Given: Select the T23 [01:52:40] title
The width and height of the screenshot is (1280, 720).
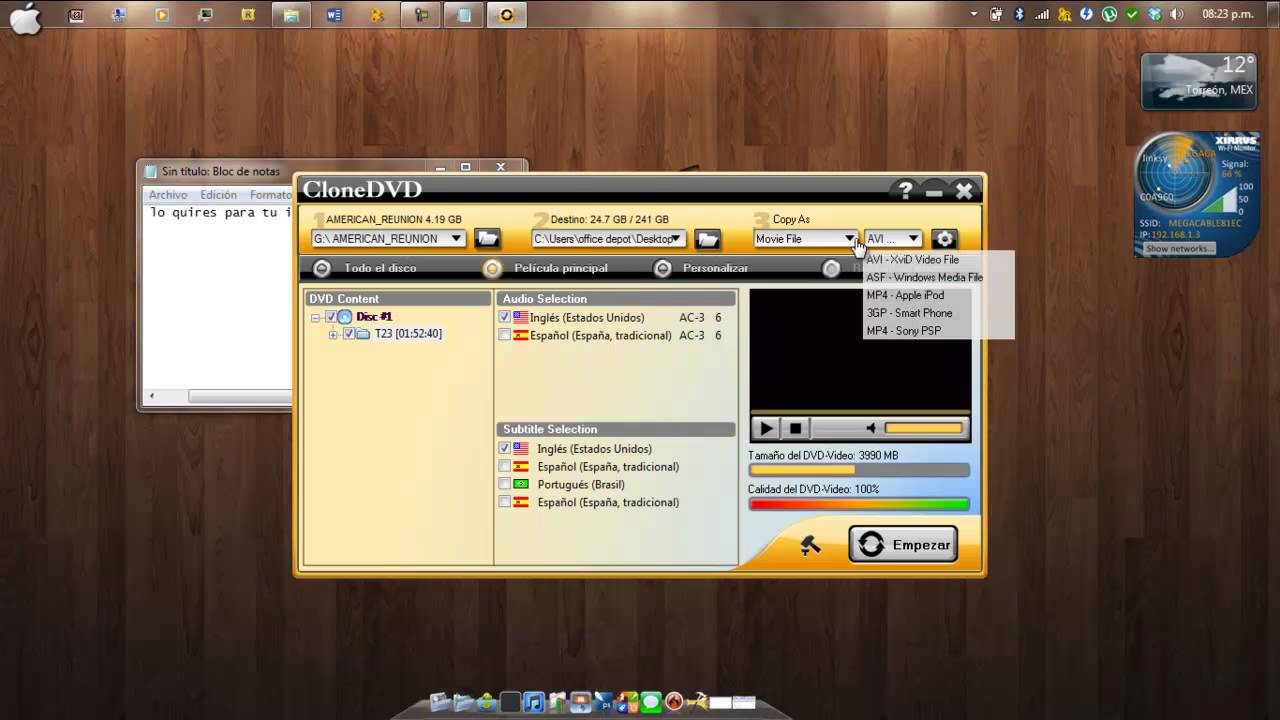Looking at the screenshot, I should pyautogui.click(x=408, y=334).
